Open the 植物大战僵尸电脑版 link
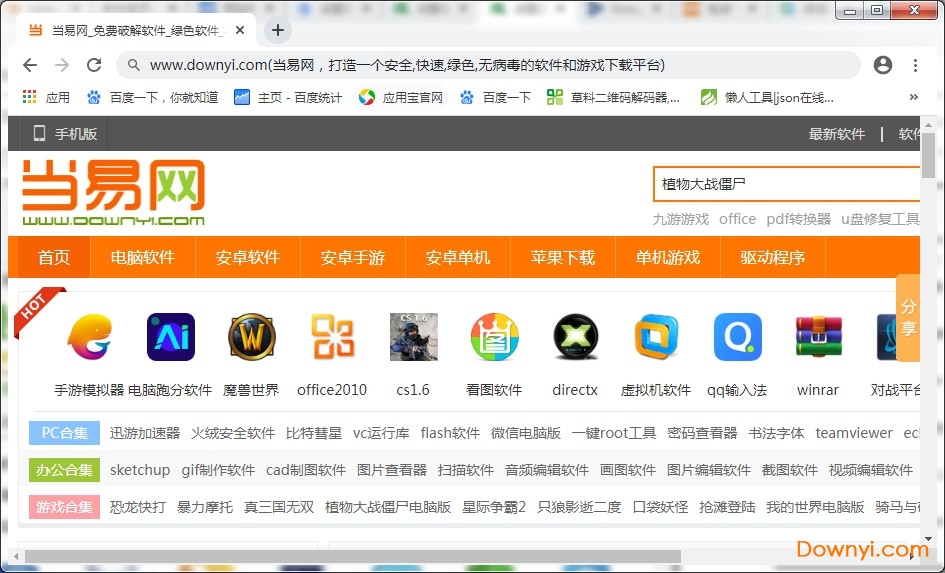Screen dimensions: 945x573 pos(388,507)
